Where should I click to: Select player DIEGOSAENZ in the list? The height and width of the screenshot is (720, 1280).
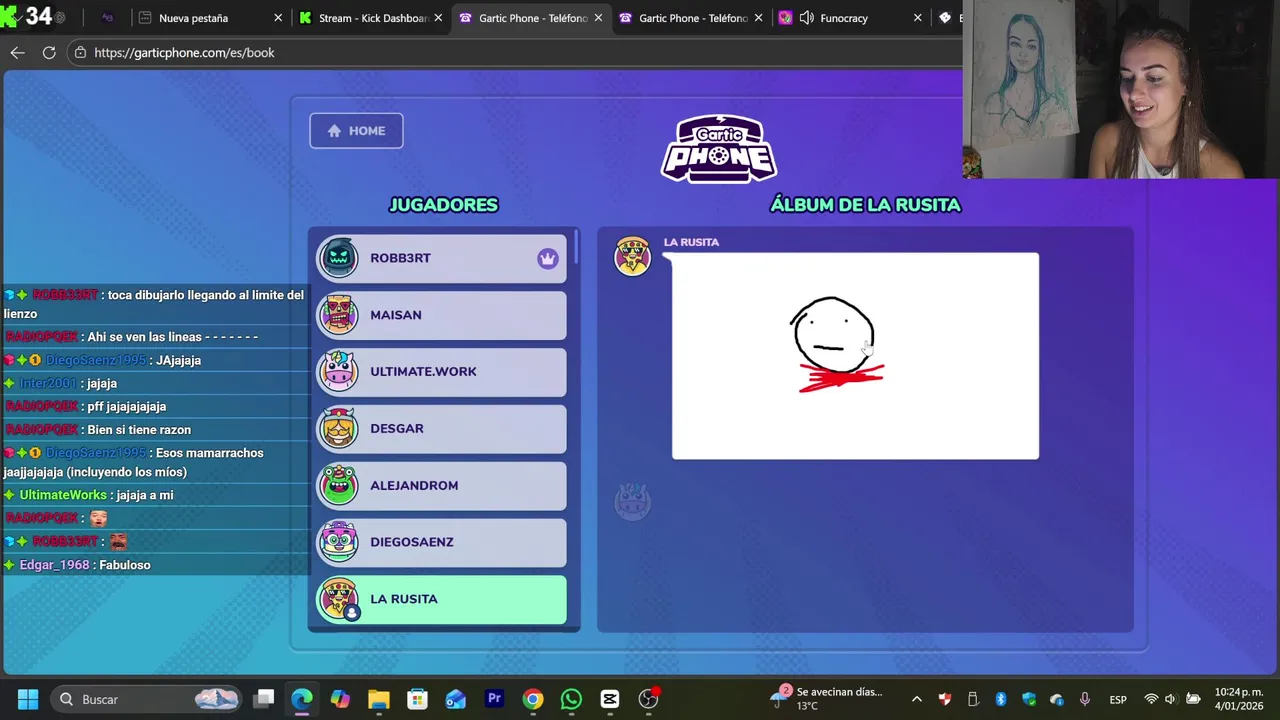(441, 542)
